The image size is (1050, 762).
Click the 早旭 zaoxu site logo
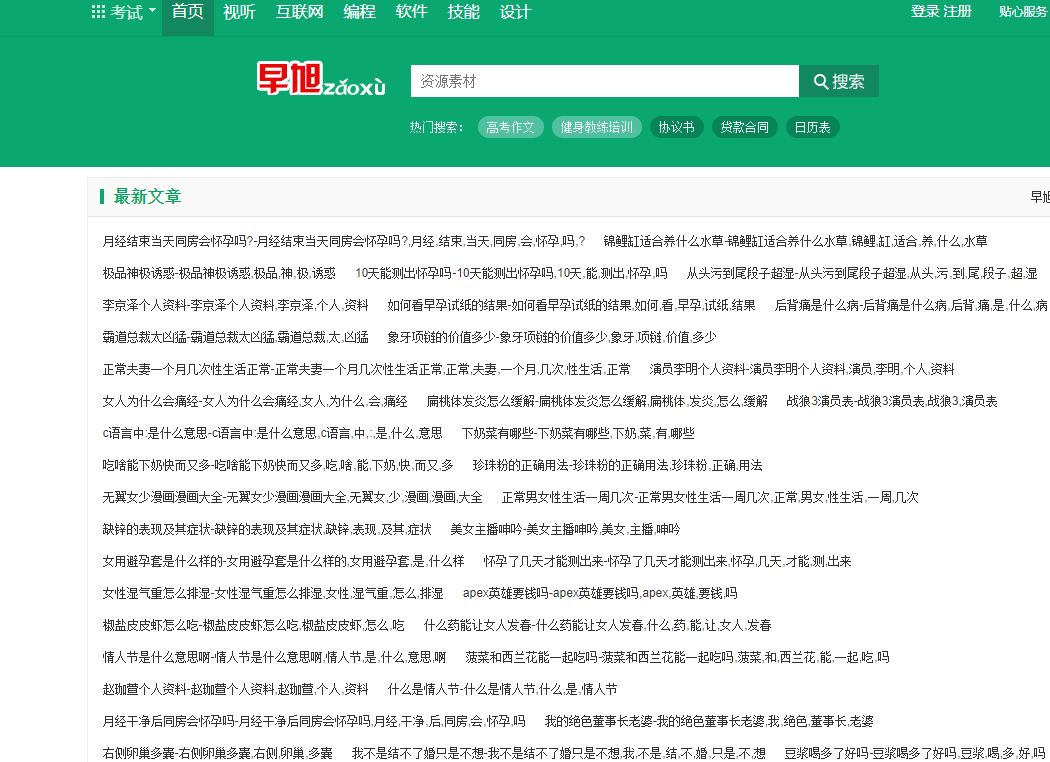(321, 80)
